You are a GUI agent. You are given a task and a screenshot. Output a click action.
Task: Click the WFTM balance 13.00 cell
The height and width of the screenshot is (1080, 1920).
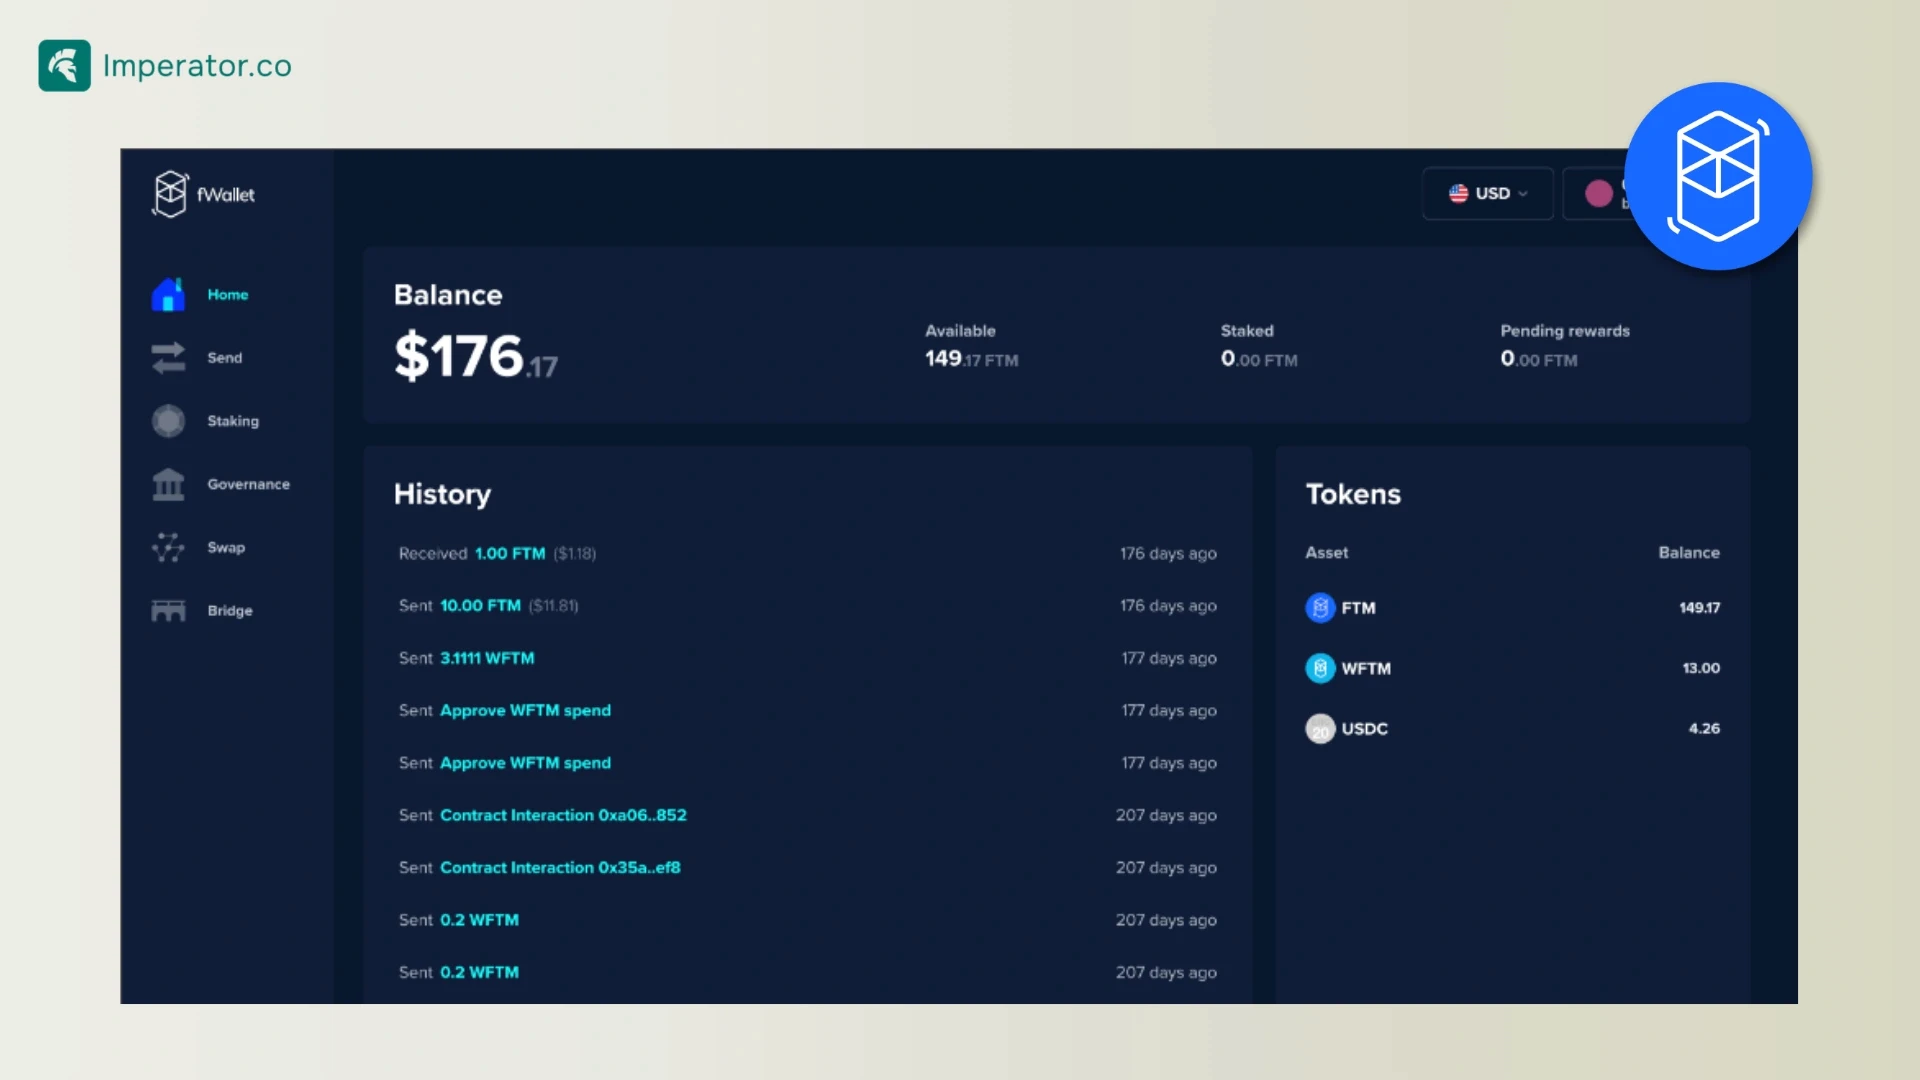point(1701,668)
